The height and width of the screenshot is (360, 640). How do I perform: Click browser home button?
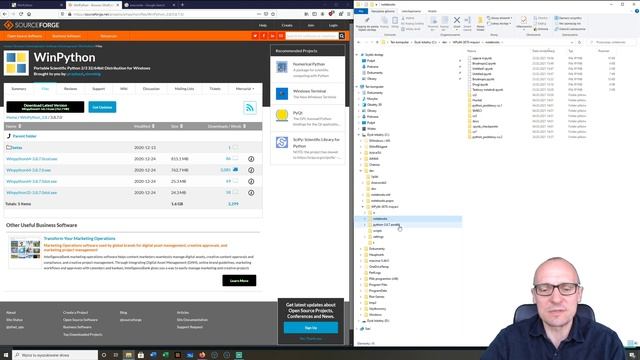click(29, 14)
